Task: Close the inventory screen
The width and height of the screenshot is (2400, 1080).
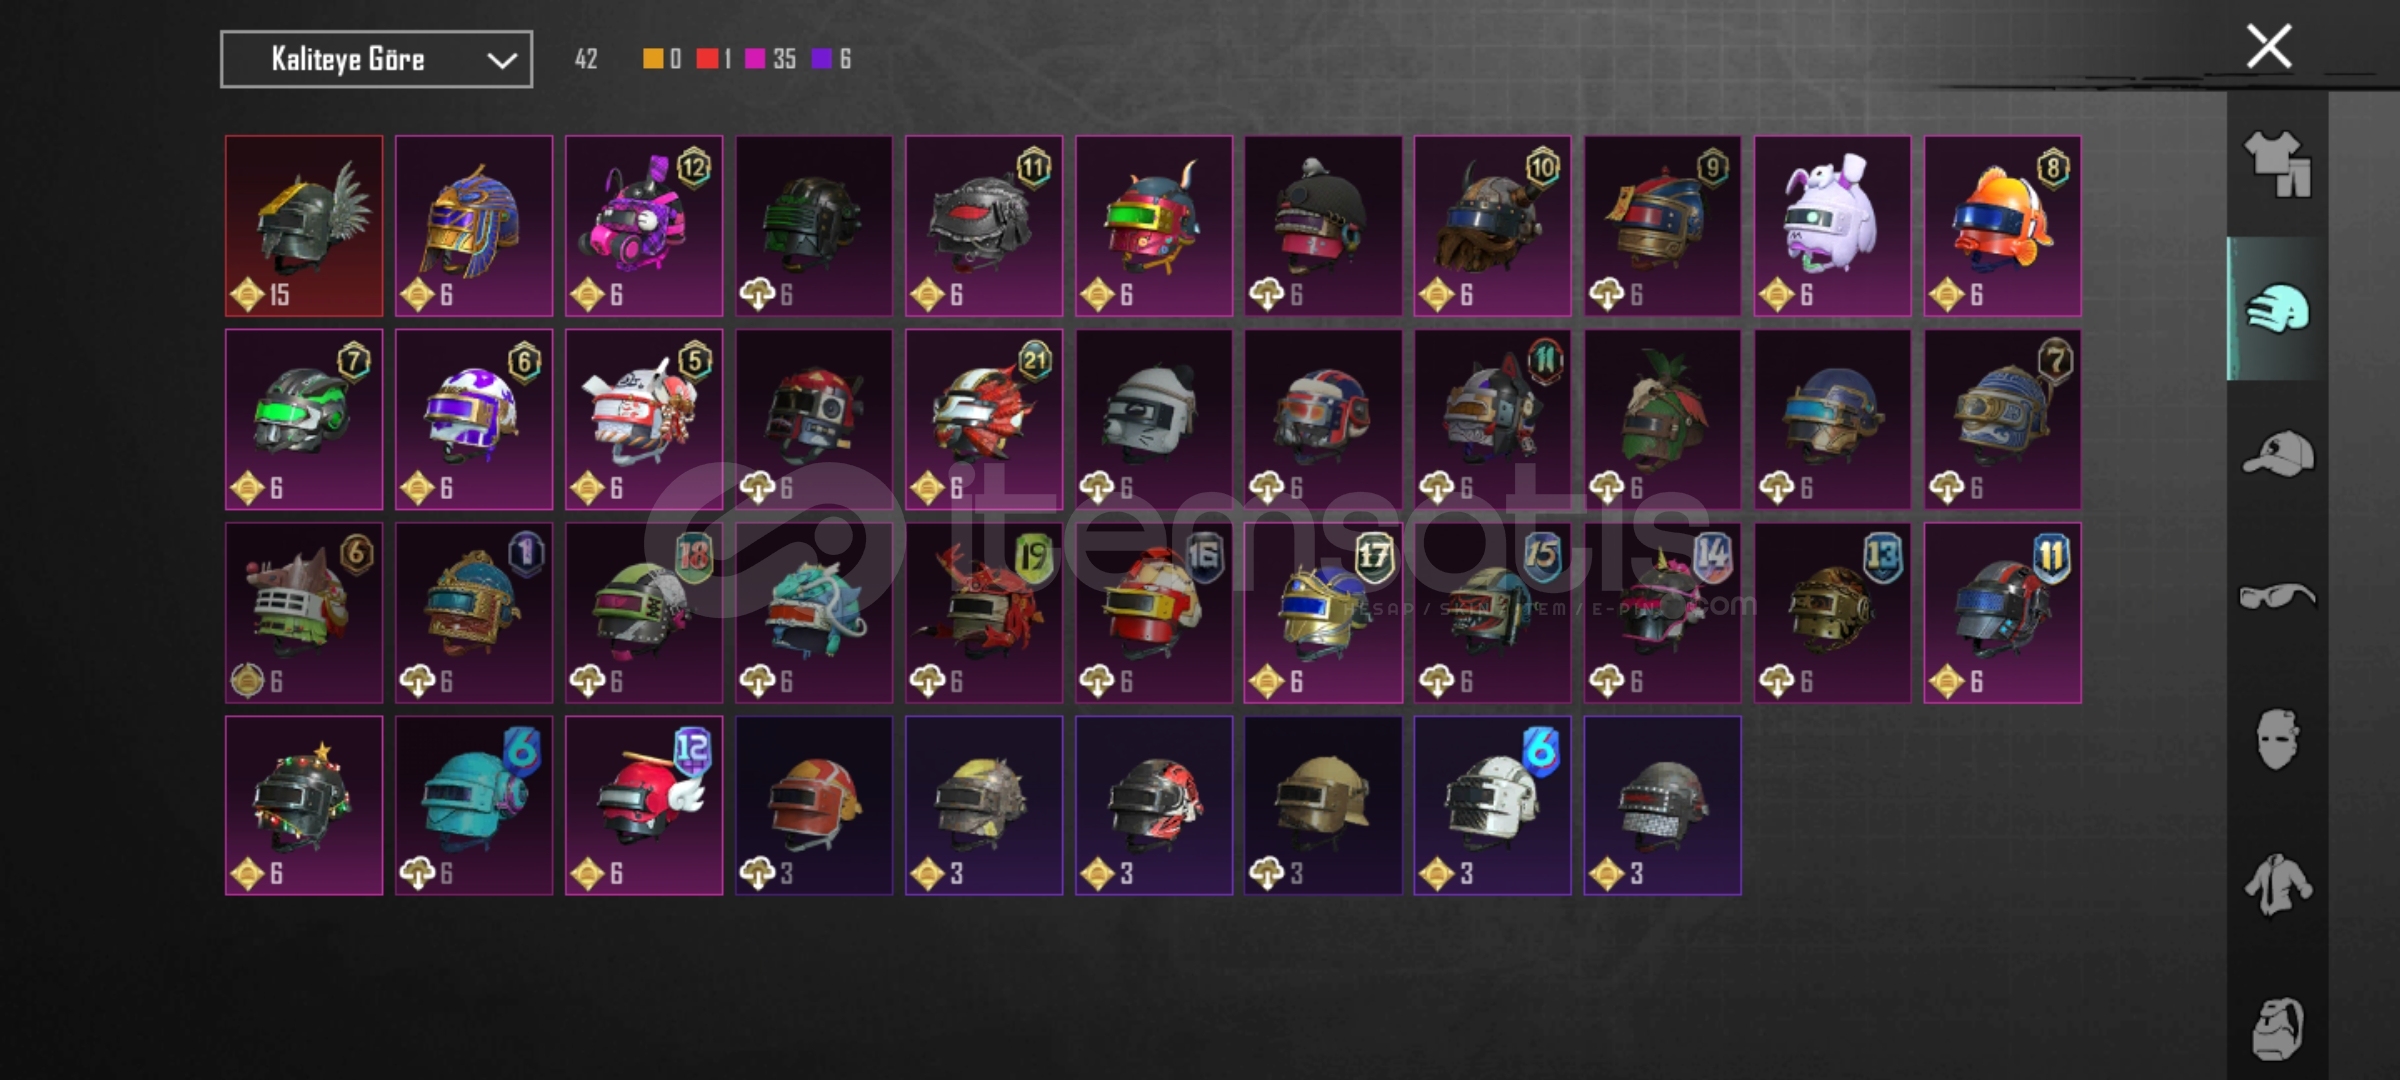Action: click(2268, 46)
